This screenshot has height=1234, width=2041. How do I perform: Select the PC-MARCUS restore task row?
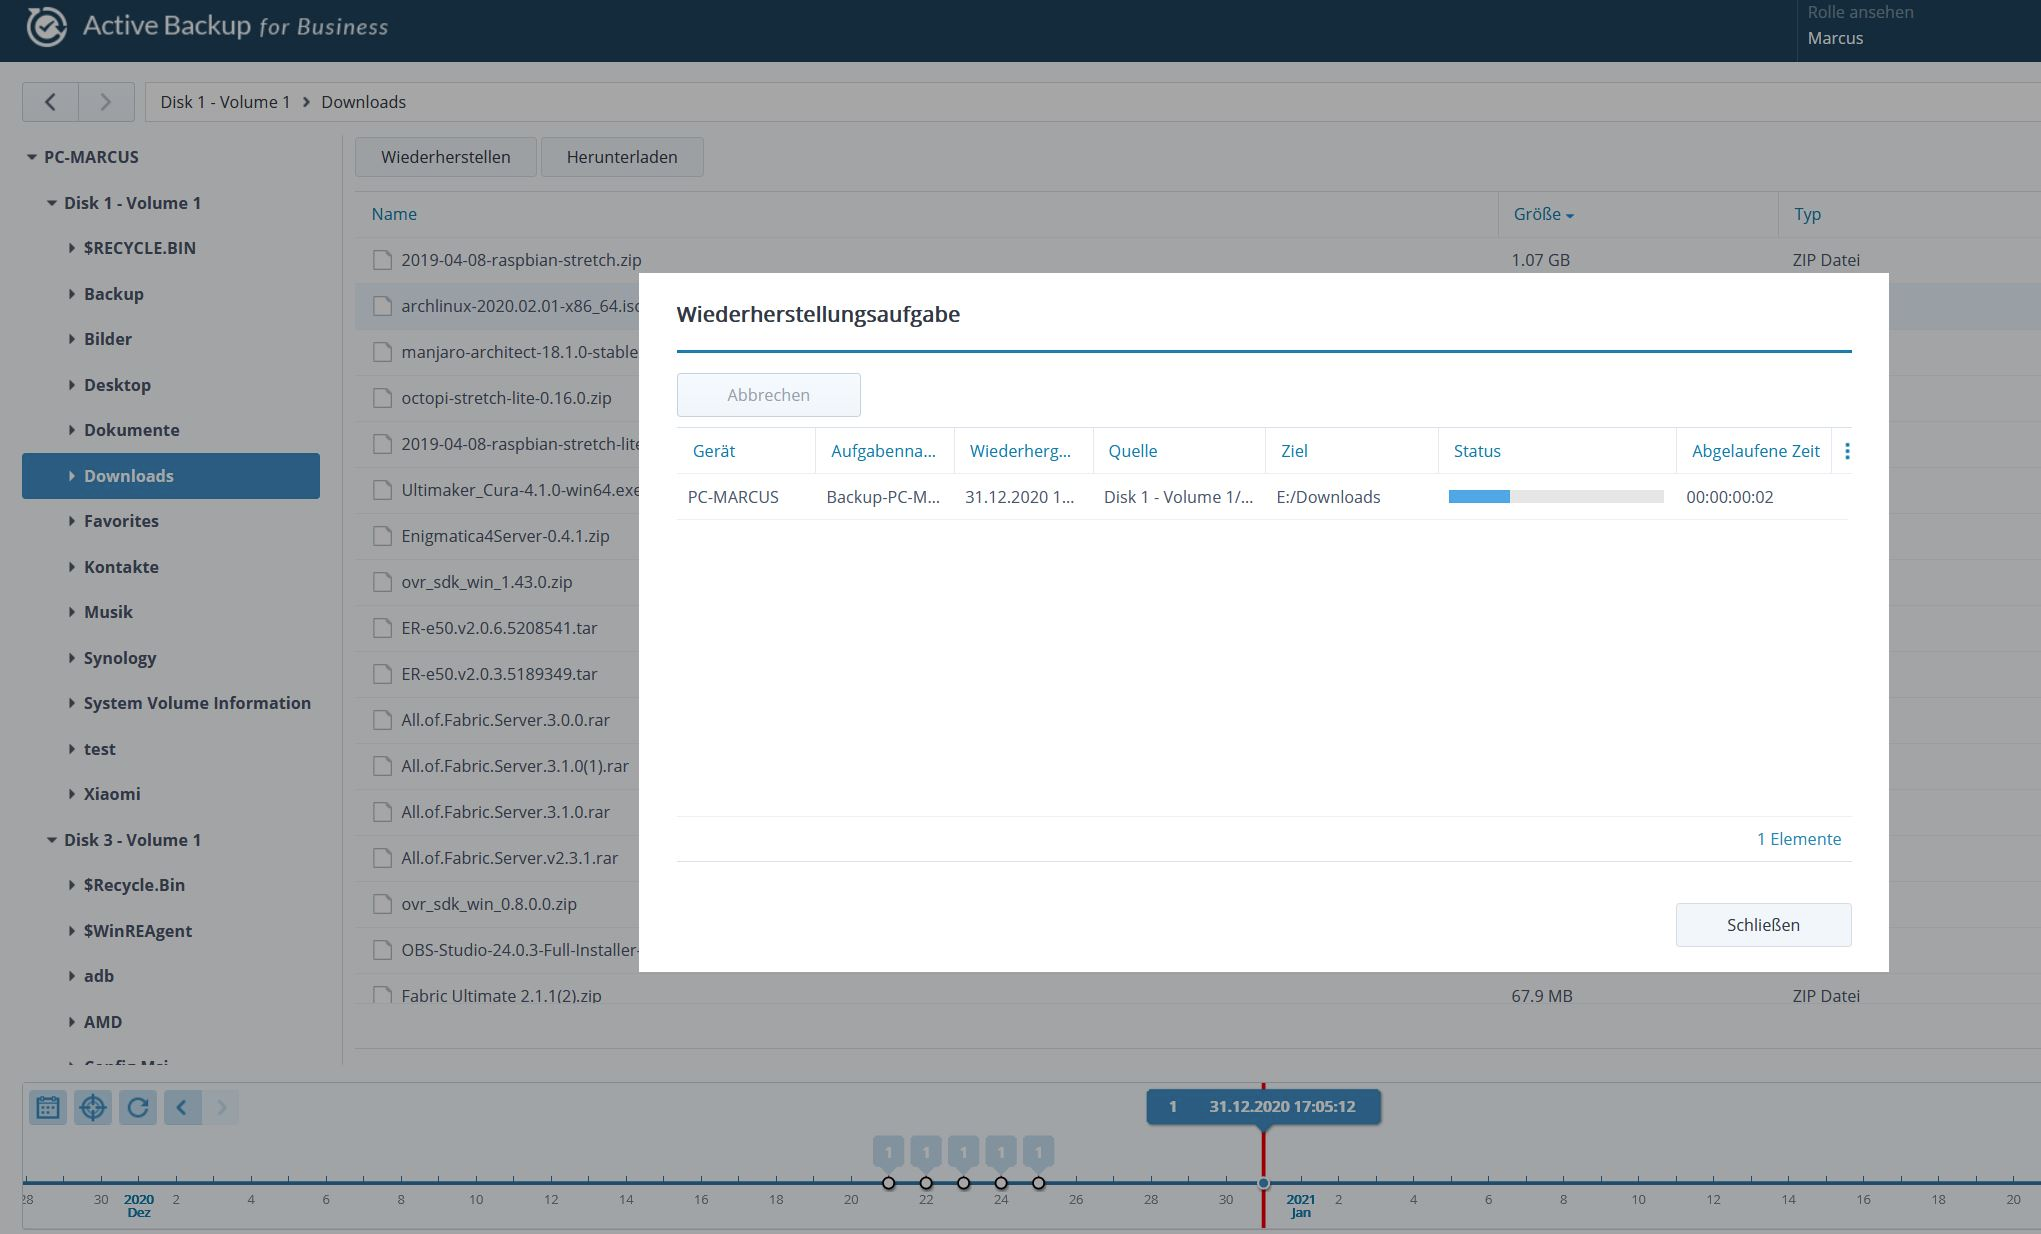coord(733,497)
